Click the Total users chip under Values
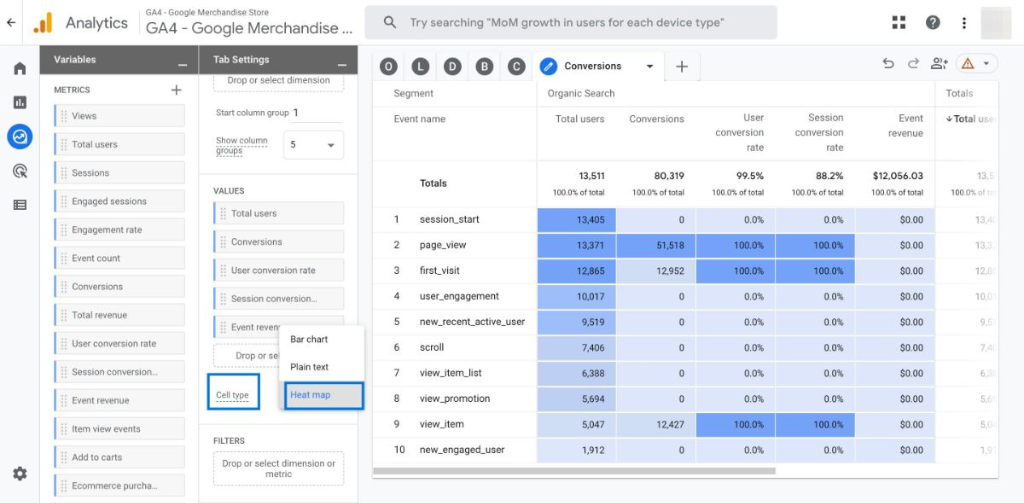1024x503 pixels. point(279,214)
